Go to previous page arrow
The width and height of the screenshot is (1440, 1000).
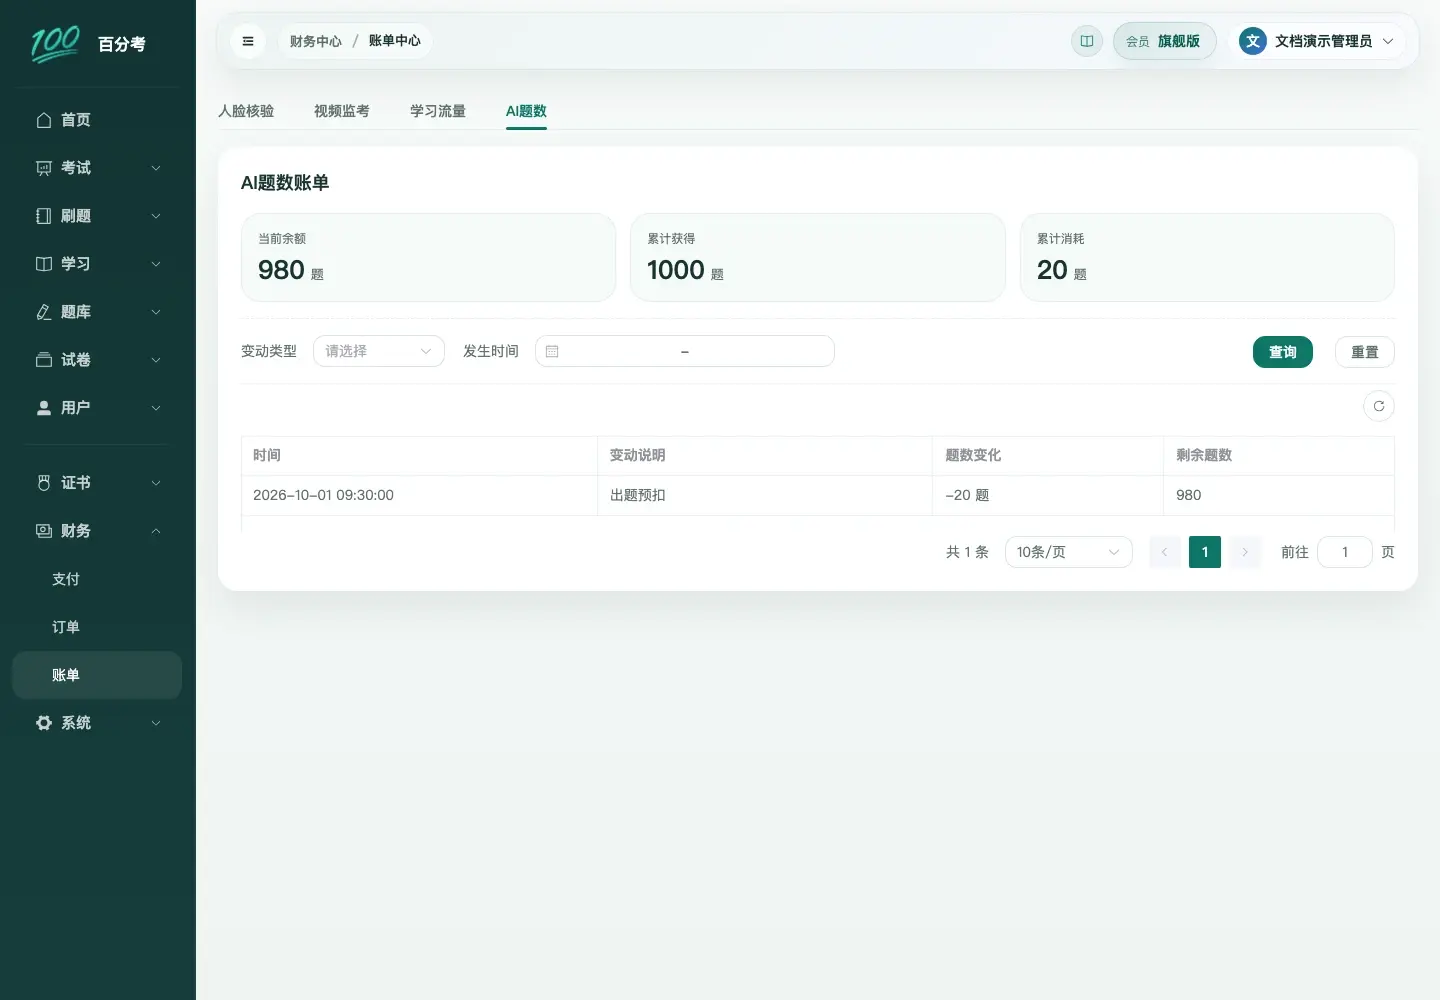(1165, 552)
